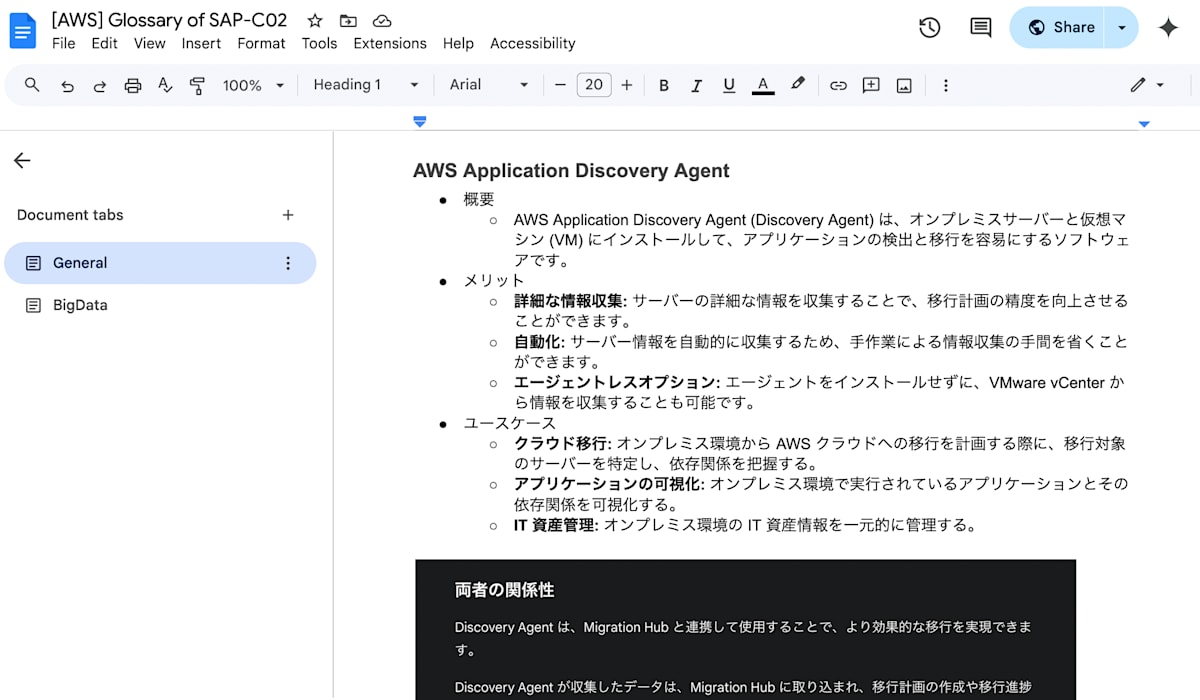Screen dimensions: 1200x700
Task: Click the right indent ruler marker
Action: click(1144, 123)
